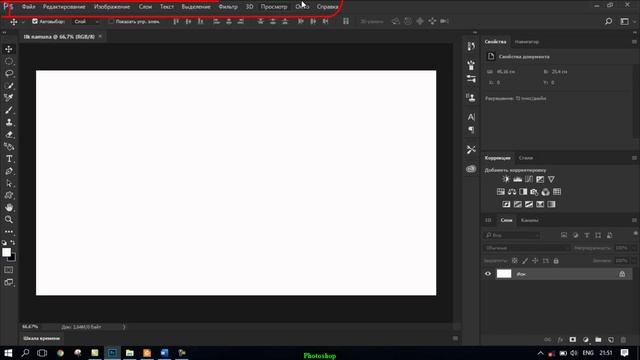The height and width of the screenshot is (360, 640).
Task: Select the Pen tool
Action: click(x=9, y=171)
